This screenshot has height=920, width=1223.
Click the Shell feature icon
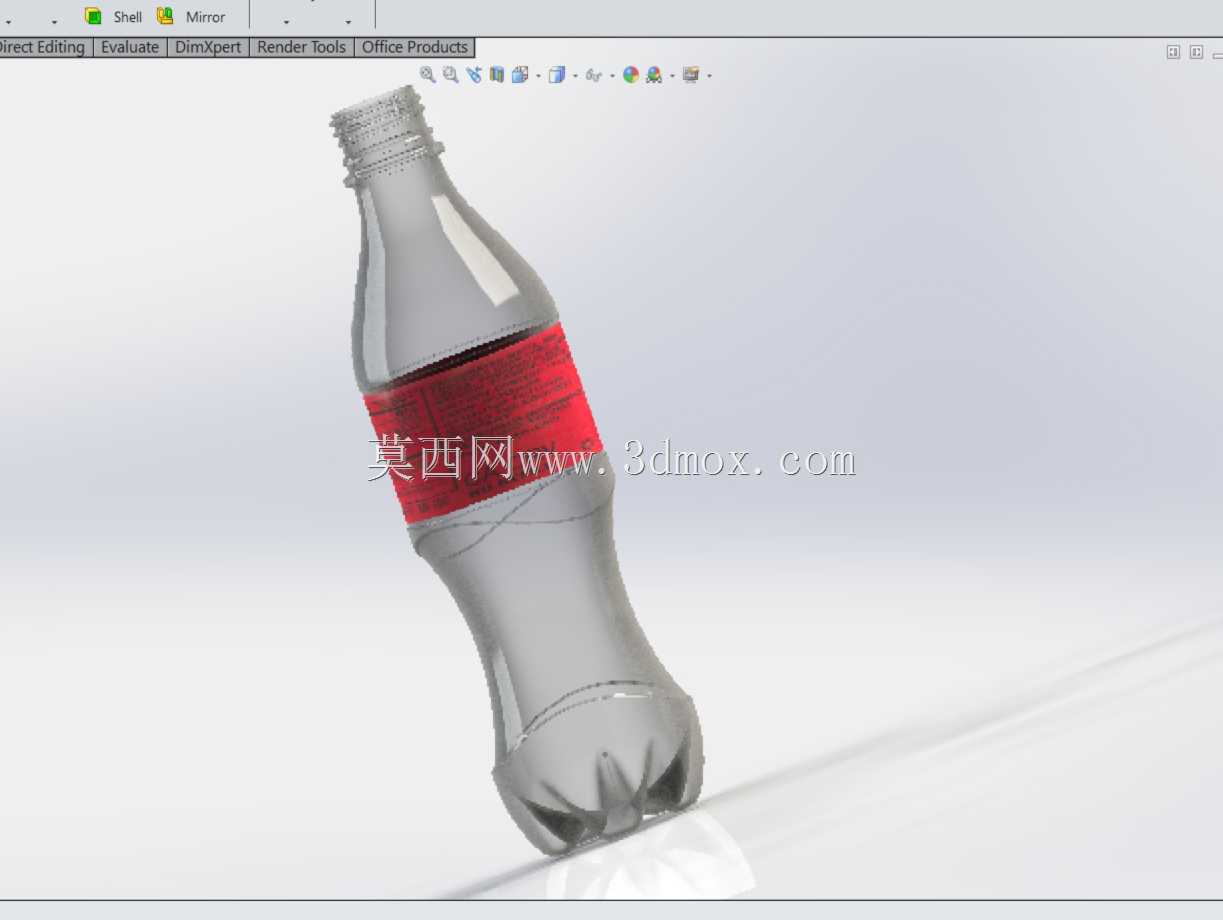coord(93,16)
